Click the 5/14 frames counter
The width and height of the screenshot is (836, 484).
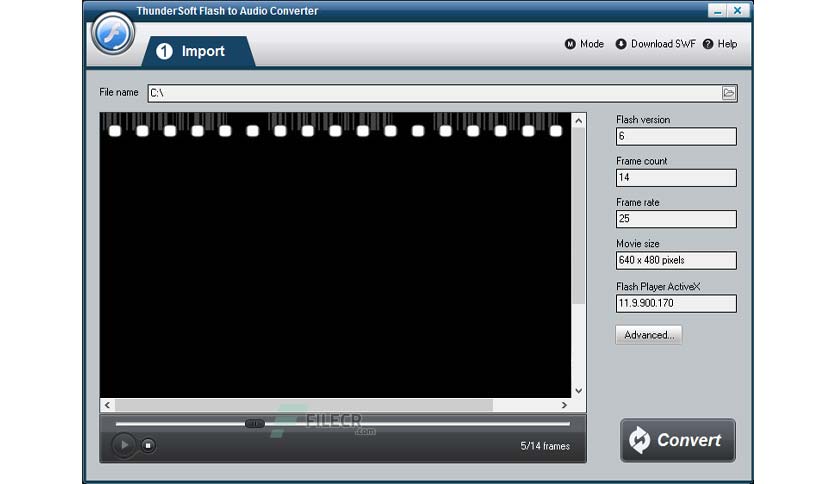point(545,446)
